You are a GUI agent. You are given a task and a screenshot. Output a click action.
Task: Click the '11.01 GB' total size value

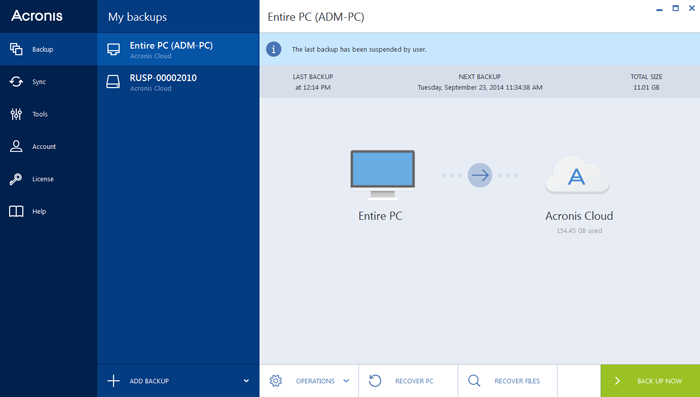[646, 88]
